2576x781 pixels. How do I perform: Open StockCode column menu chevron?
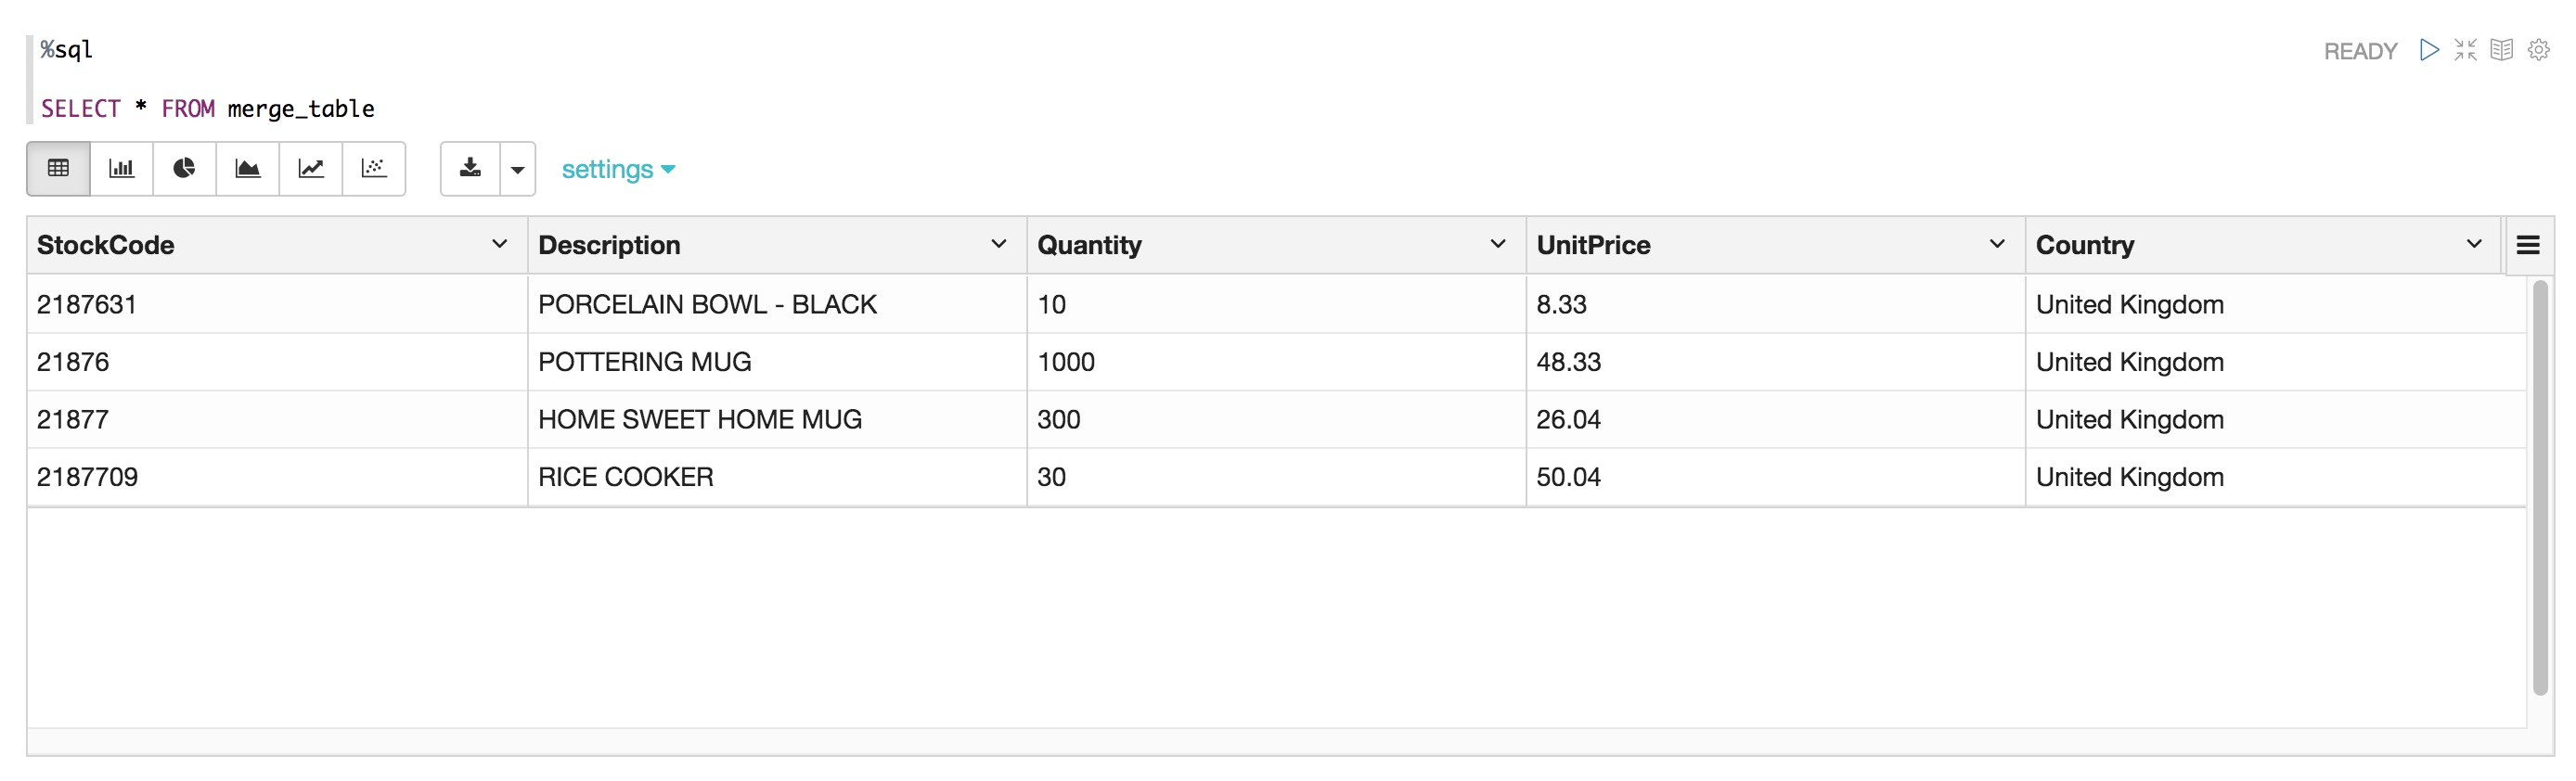(x=499, y=244)
